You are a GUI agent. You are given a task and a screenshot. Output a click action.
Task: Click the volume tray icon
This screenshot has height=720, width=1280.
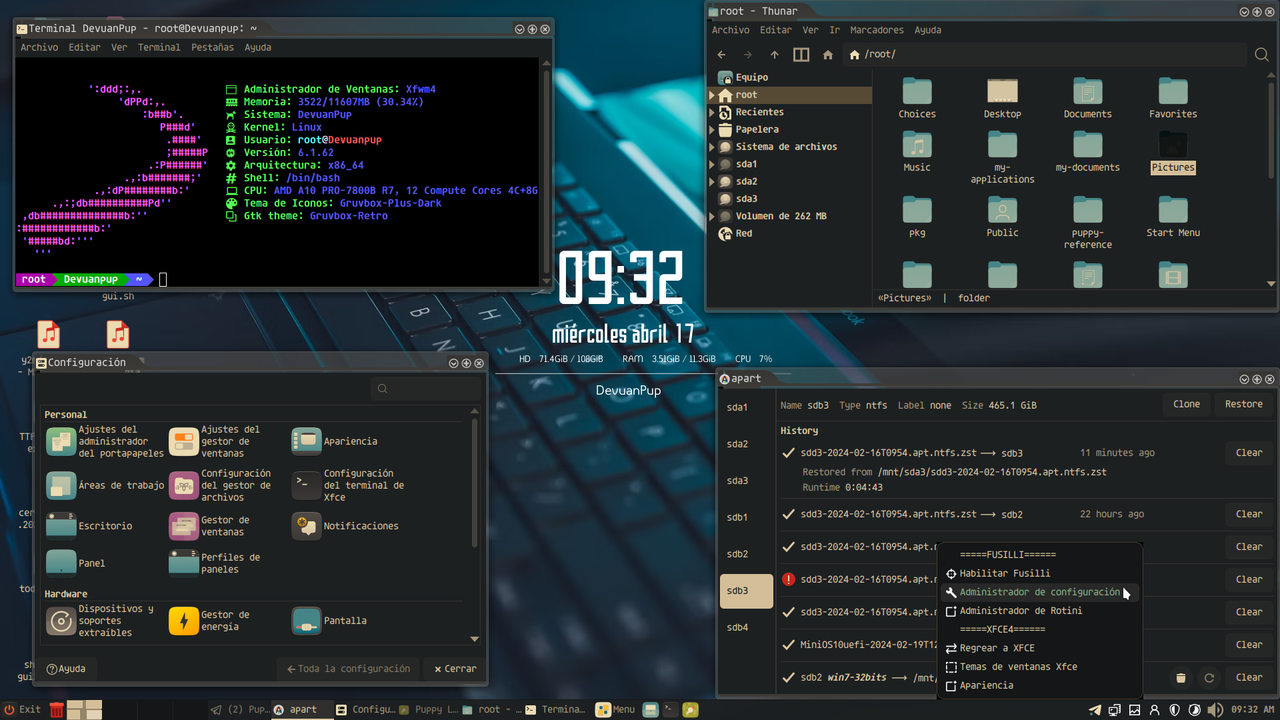tap(1215, 710)
